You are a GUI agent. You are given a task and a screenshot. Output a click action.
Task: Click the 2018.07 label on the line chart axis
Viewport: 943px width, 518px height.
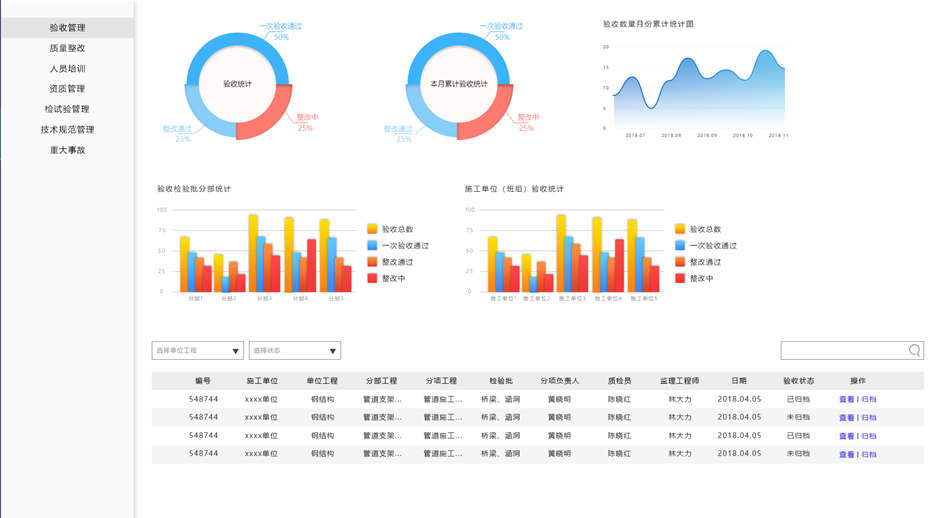pyautogui.click(x=635, y=135)
